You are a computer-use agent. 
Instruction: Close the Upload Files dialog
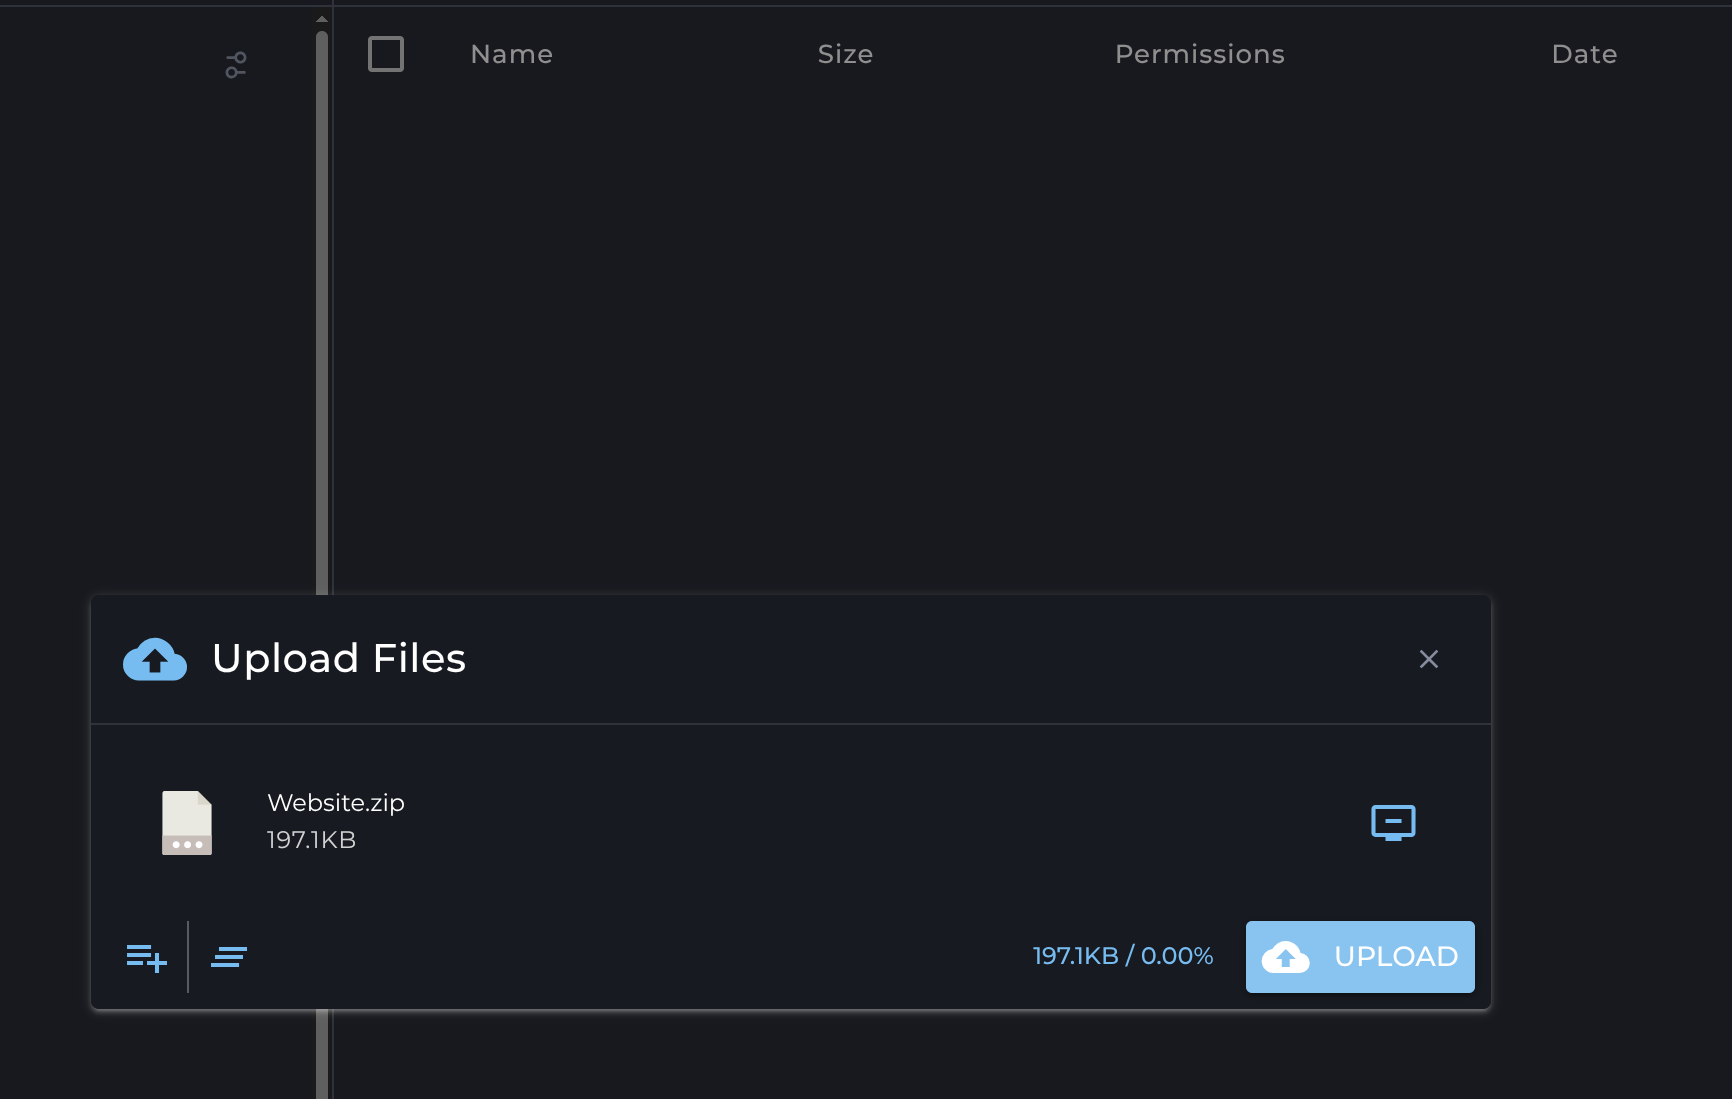1428,659
